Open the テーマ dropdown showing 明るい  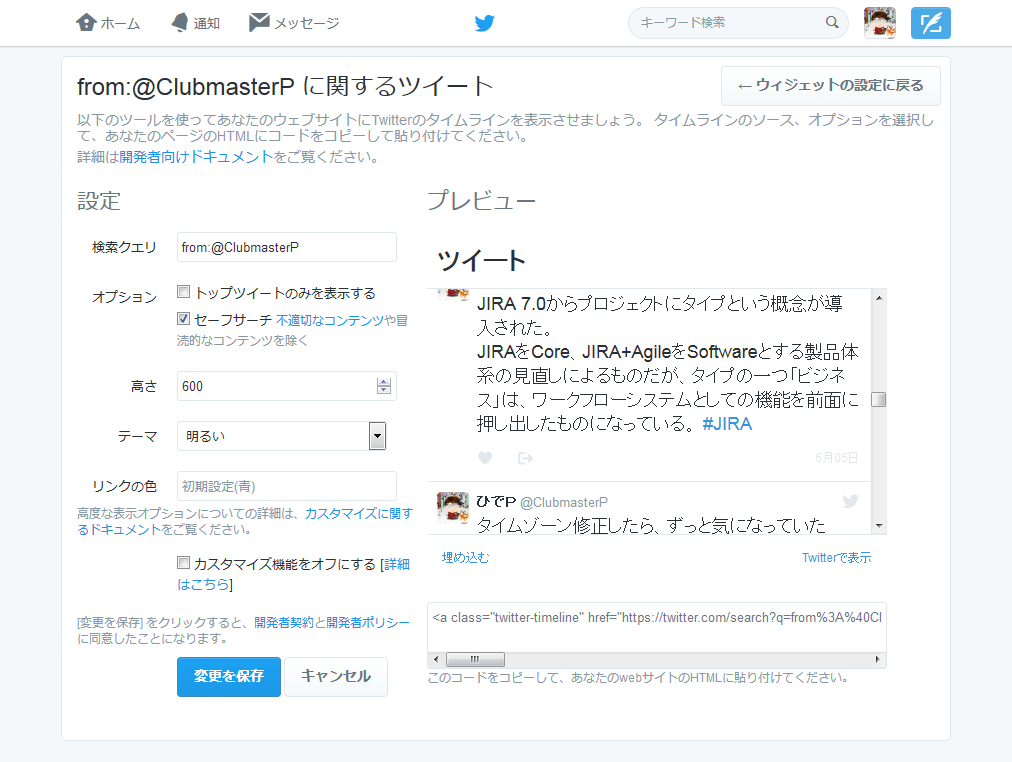[281, 436]
